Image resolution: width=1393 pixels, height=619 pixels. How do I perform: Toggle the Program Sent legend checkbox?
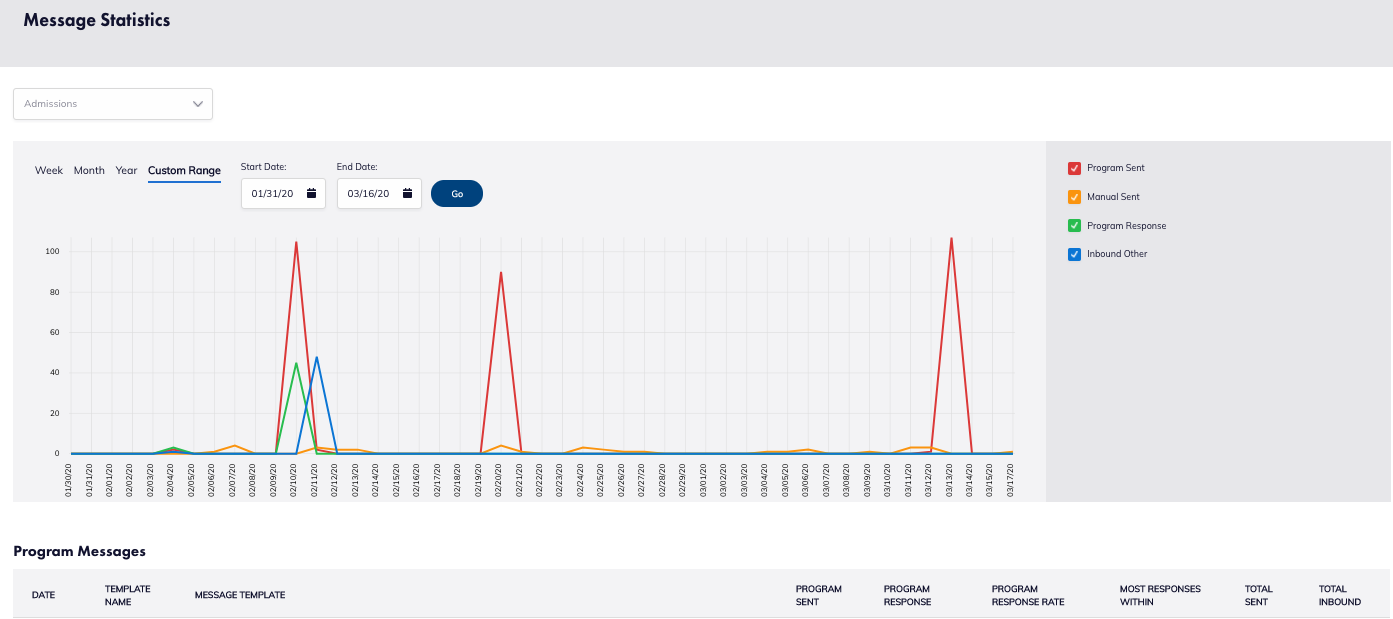coord(1075,168)
